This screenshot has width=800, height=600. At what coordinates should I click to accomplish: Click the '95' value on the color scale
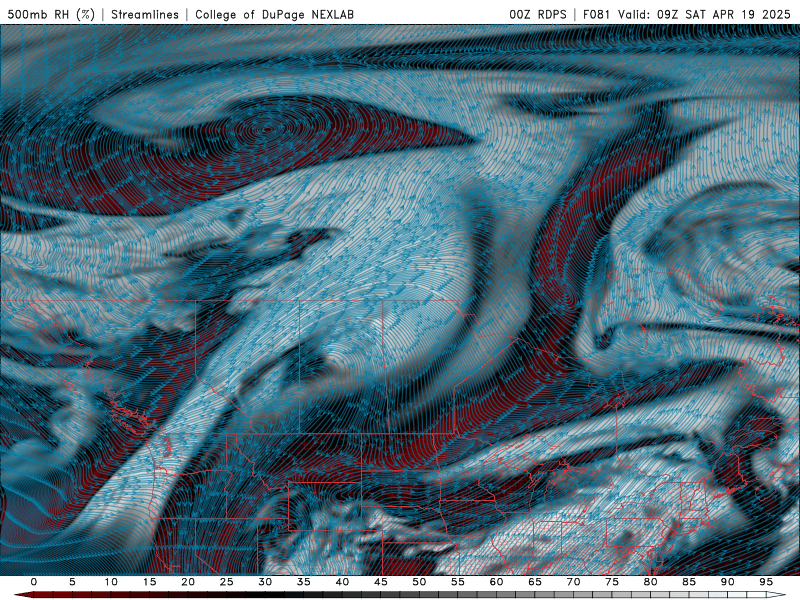766,582
